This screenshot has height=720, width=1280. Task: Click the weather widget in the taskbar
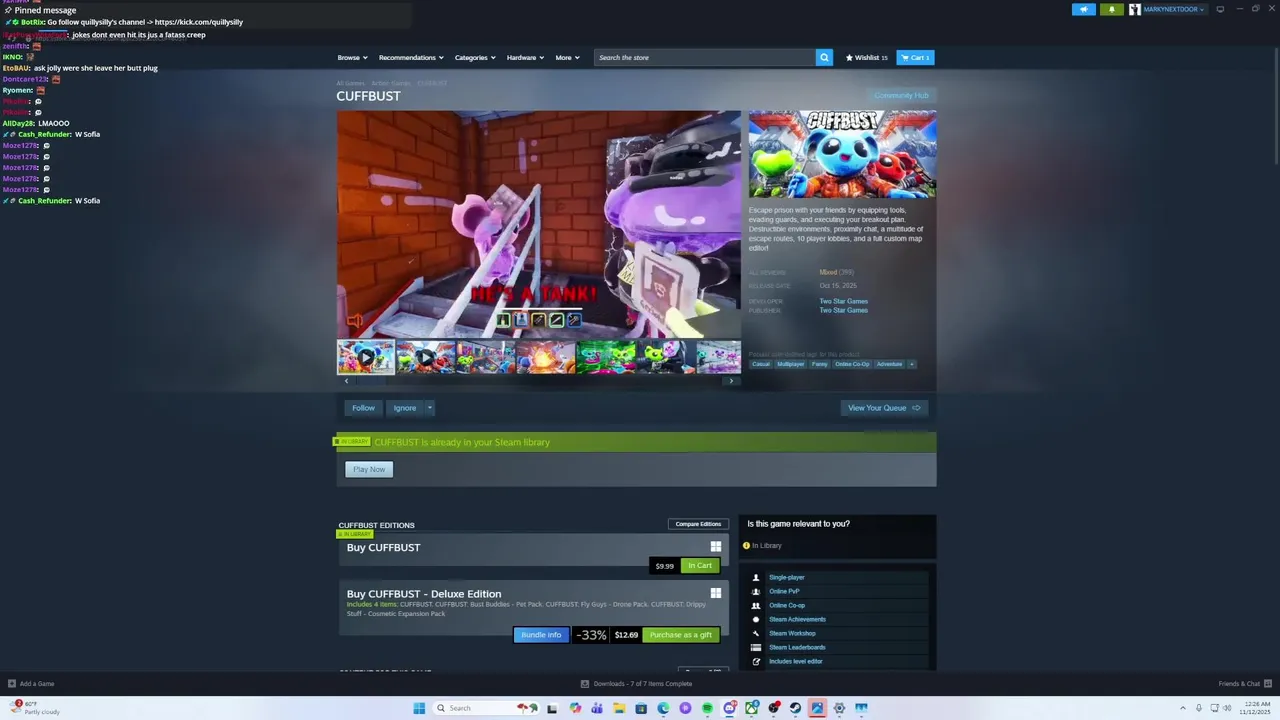tap(36, 708)
